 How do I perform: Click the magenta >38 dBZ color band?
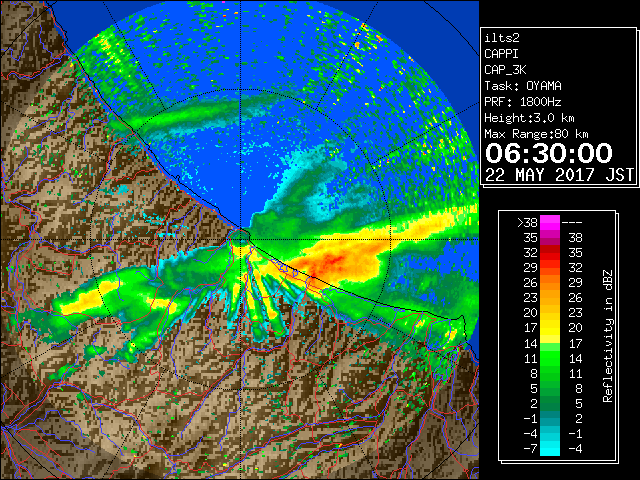[x=550, y=222]
